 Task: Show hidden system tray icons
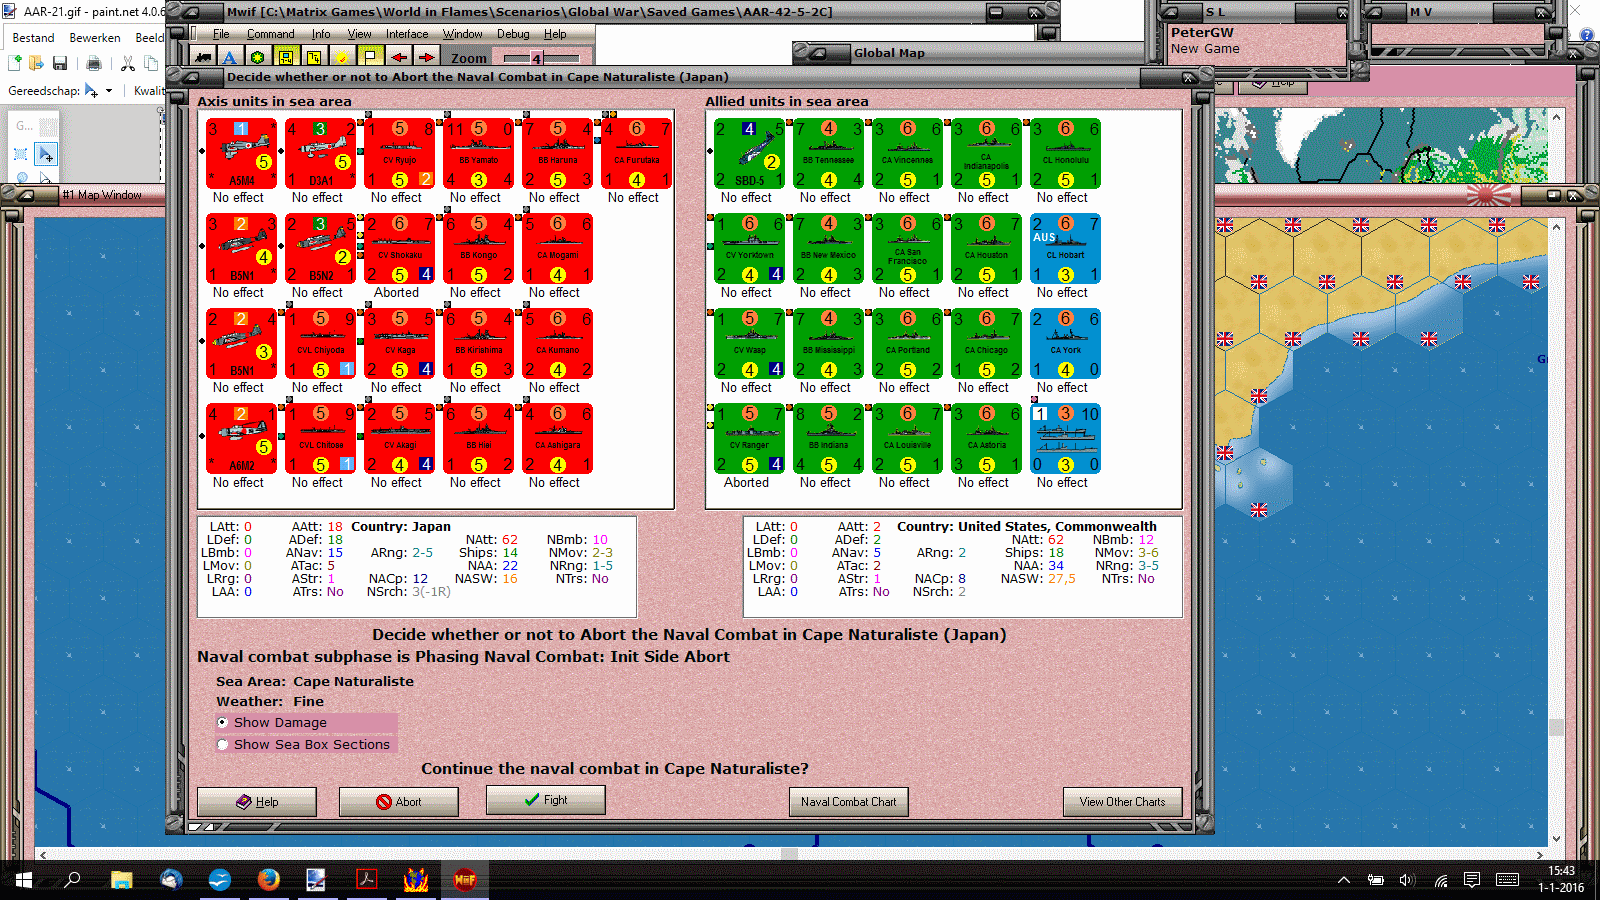1344,880
